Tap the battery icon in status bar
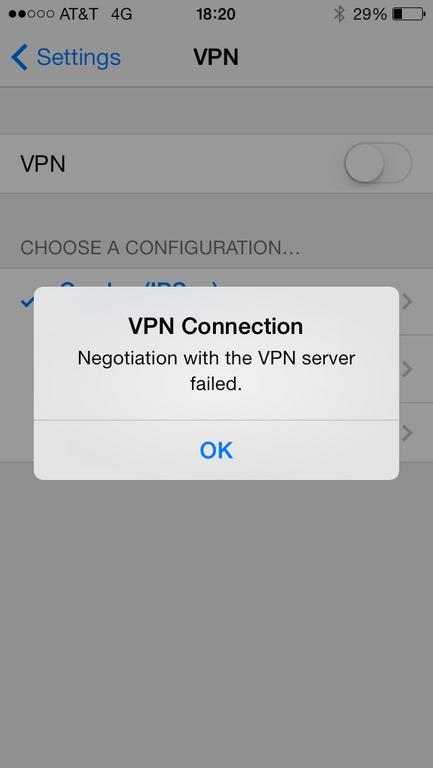Screen dimensions: 433x768 coord(409,14)
